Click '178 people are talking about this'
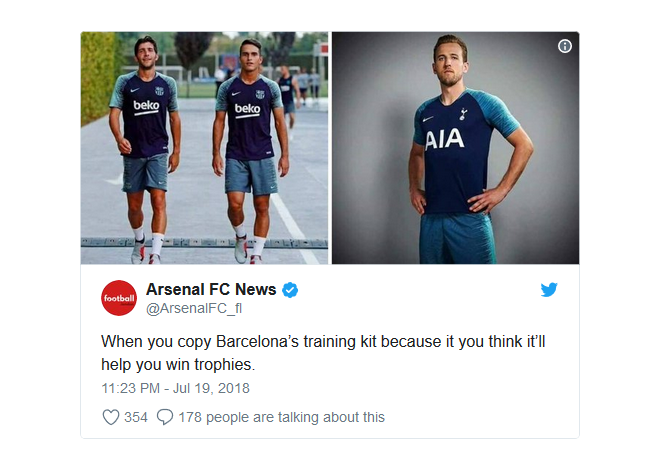This screenshot has height=465, width=660. (x=281, y=417)
